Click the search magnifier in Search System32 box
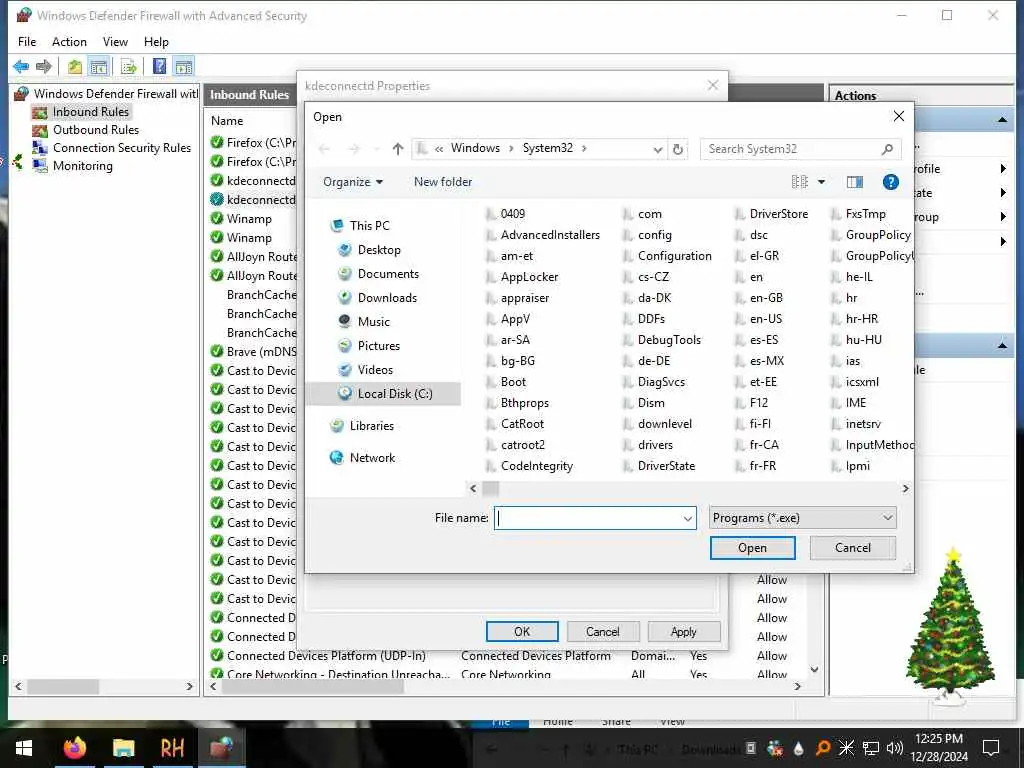Screen dimensions: 1024x768 [x=887, y=149]
